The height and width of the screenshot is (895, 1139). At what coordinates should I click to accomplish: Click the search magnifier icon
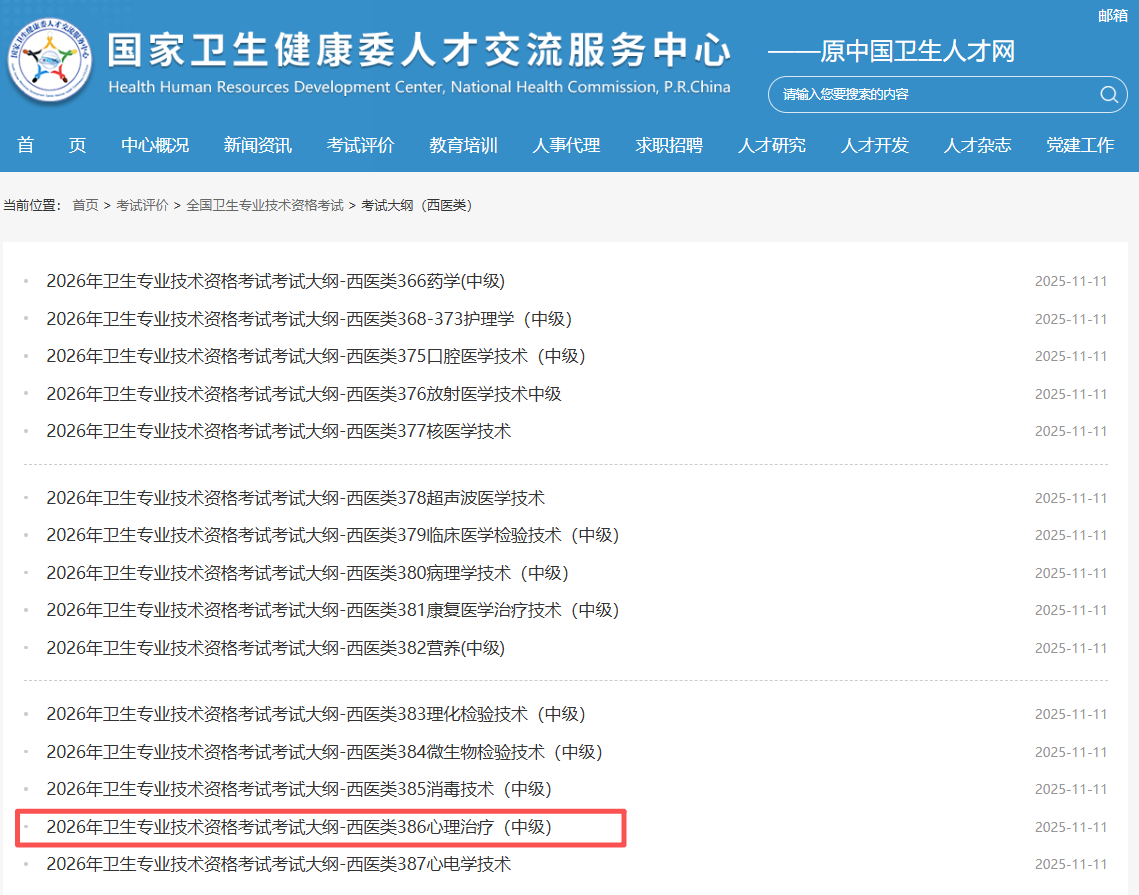point(1108,95)
